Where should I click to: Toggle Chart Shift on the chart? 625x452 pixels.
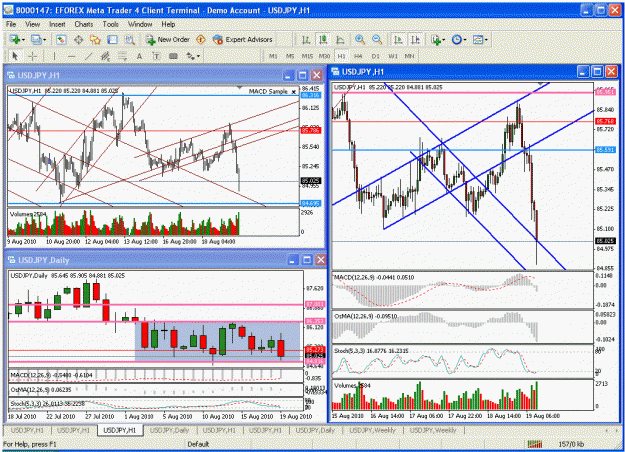click(415, 39)
